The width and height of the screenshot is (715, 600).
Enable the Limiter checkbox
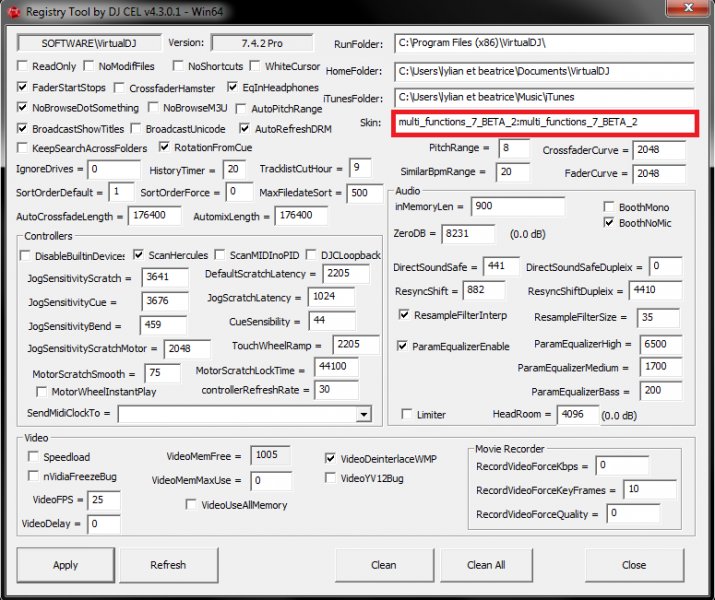[407, 414]
